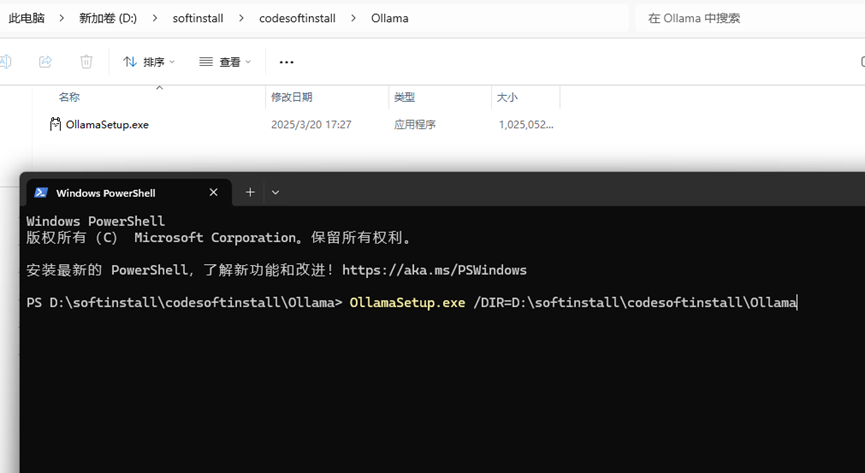Open the 查看 view dropdown

pos(225,62)
